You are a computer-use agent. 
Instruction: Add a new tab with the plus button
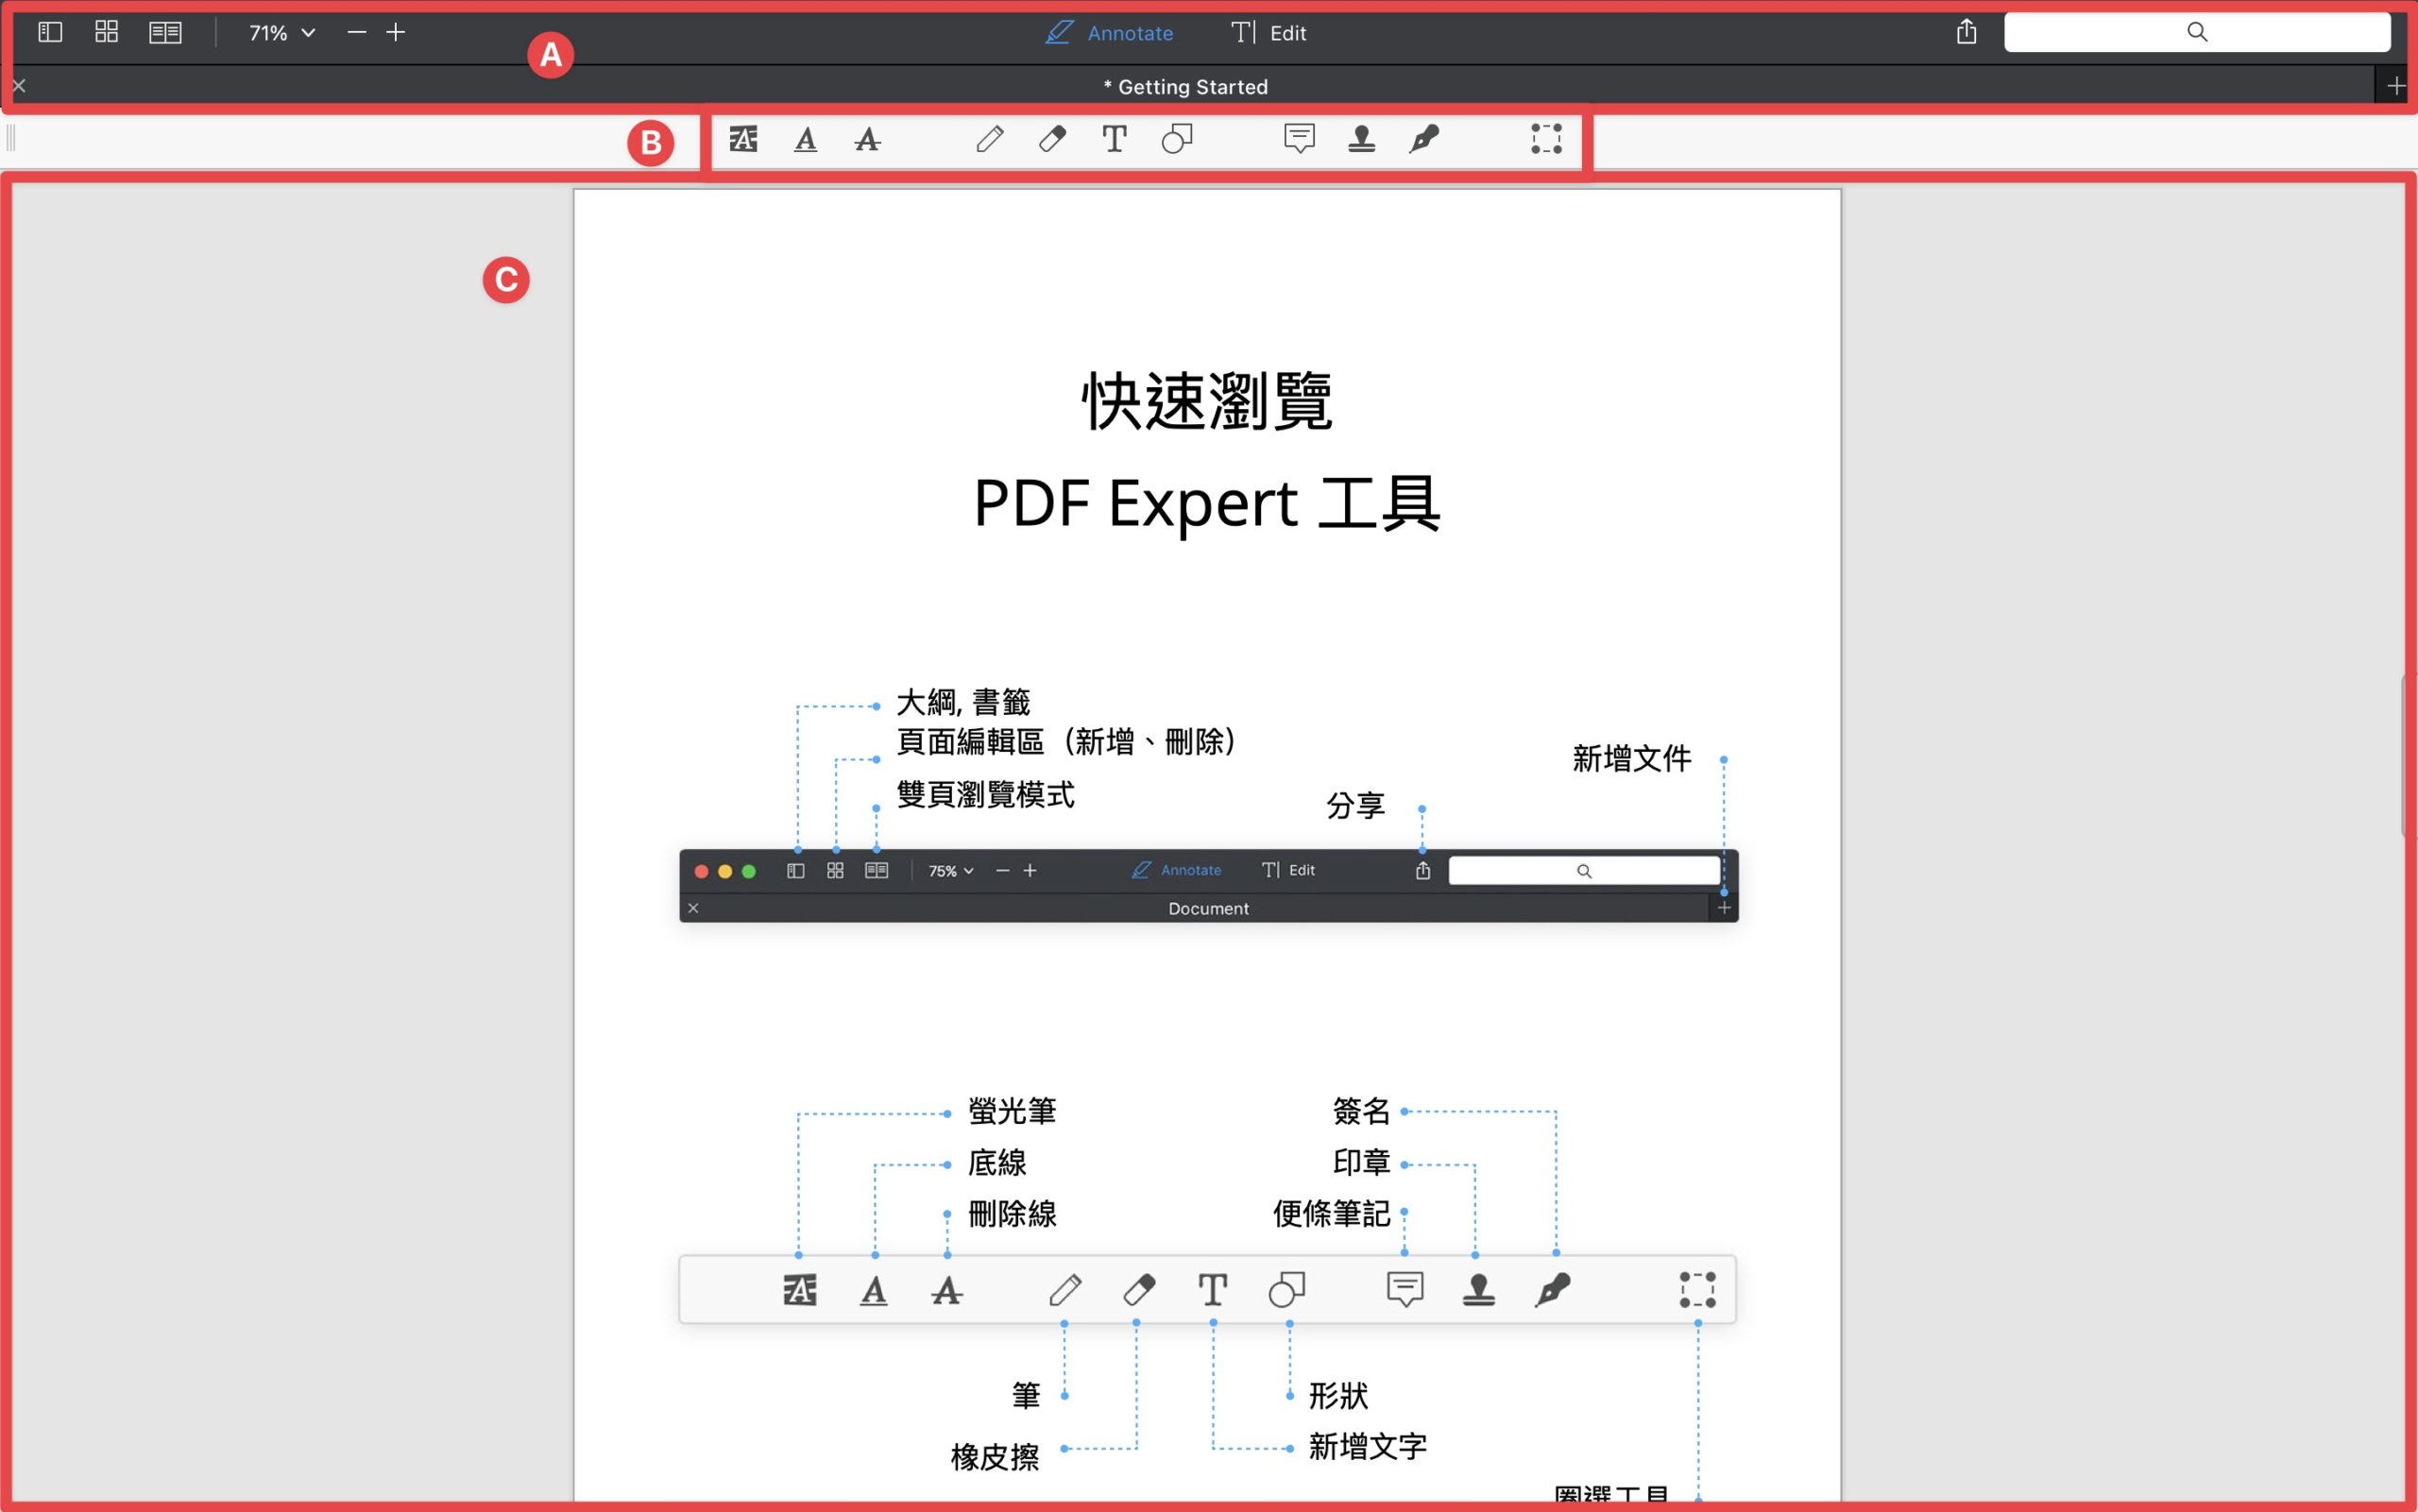(2396, 87)
